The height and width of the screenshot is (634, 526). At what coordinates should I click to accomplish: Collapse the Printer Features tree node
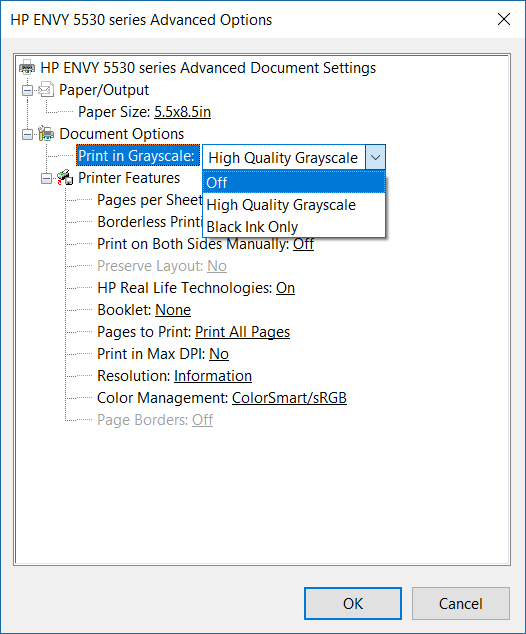click(46, 178)
